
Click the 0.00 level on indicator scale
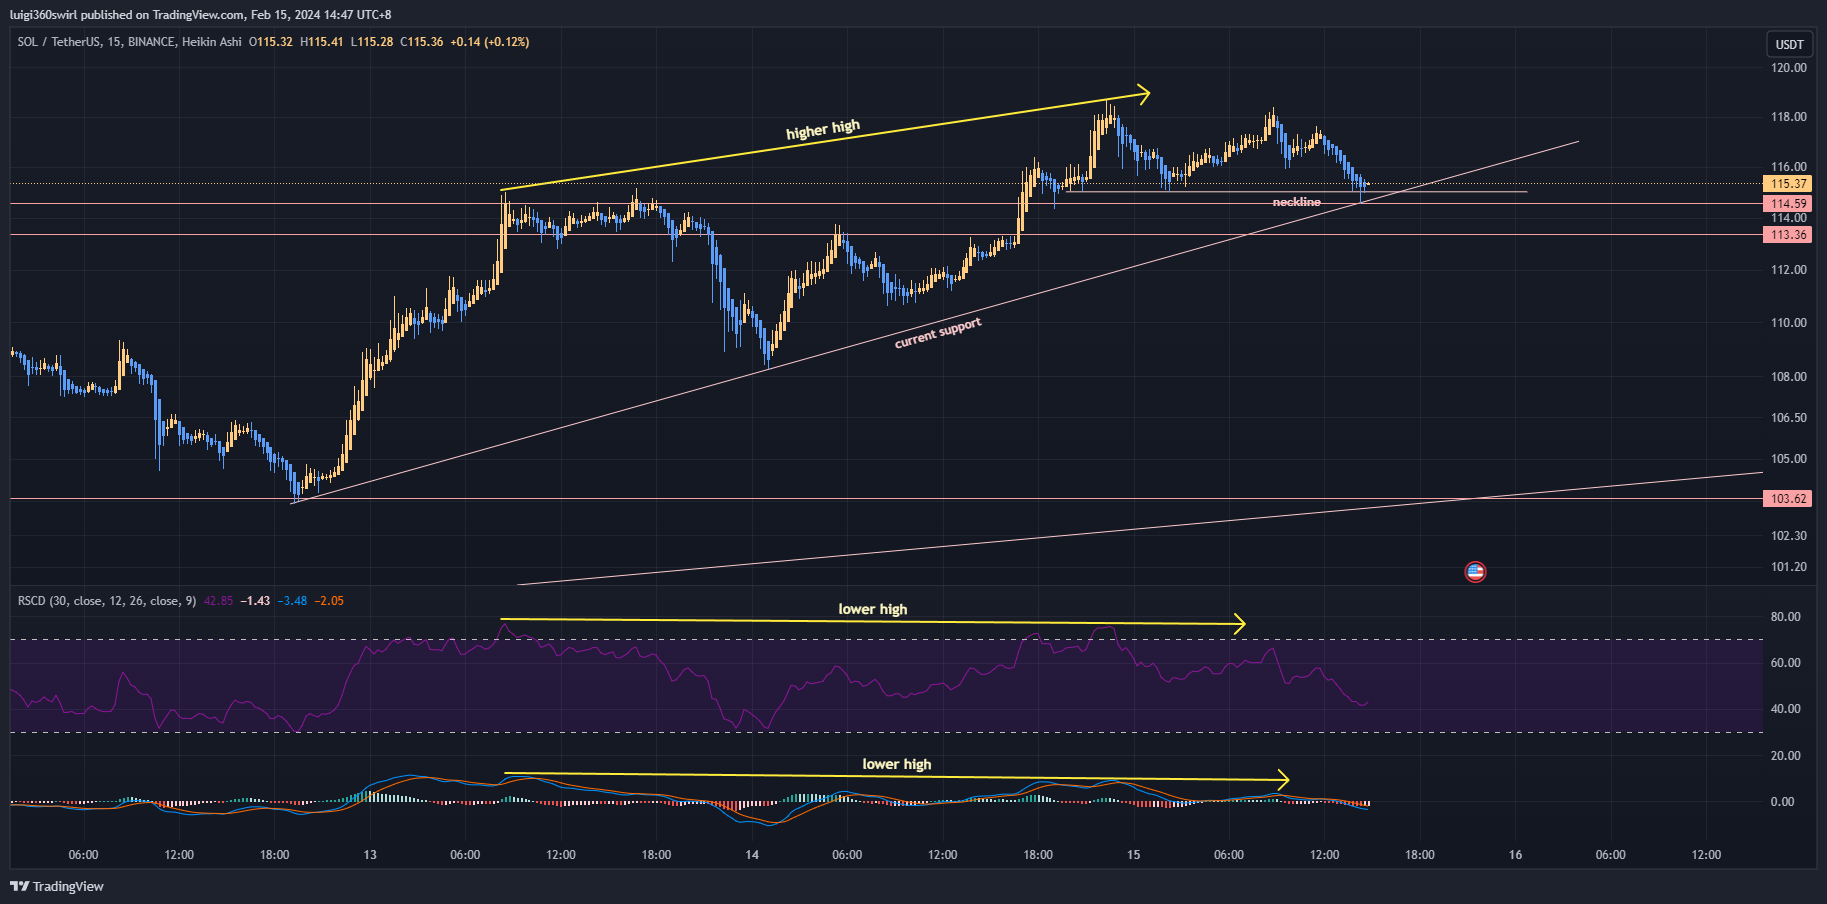click(x=1782, y=802)
